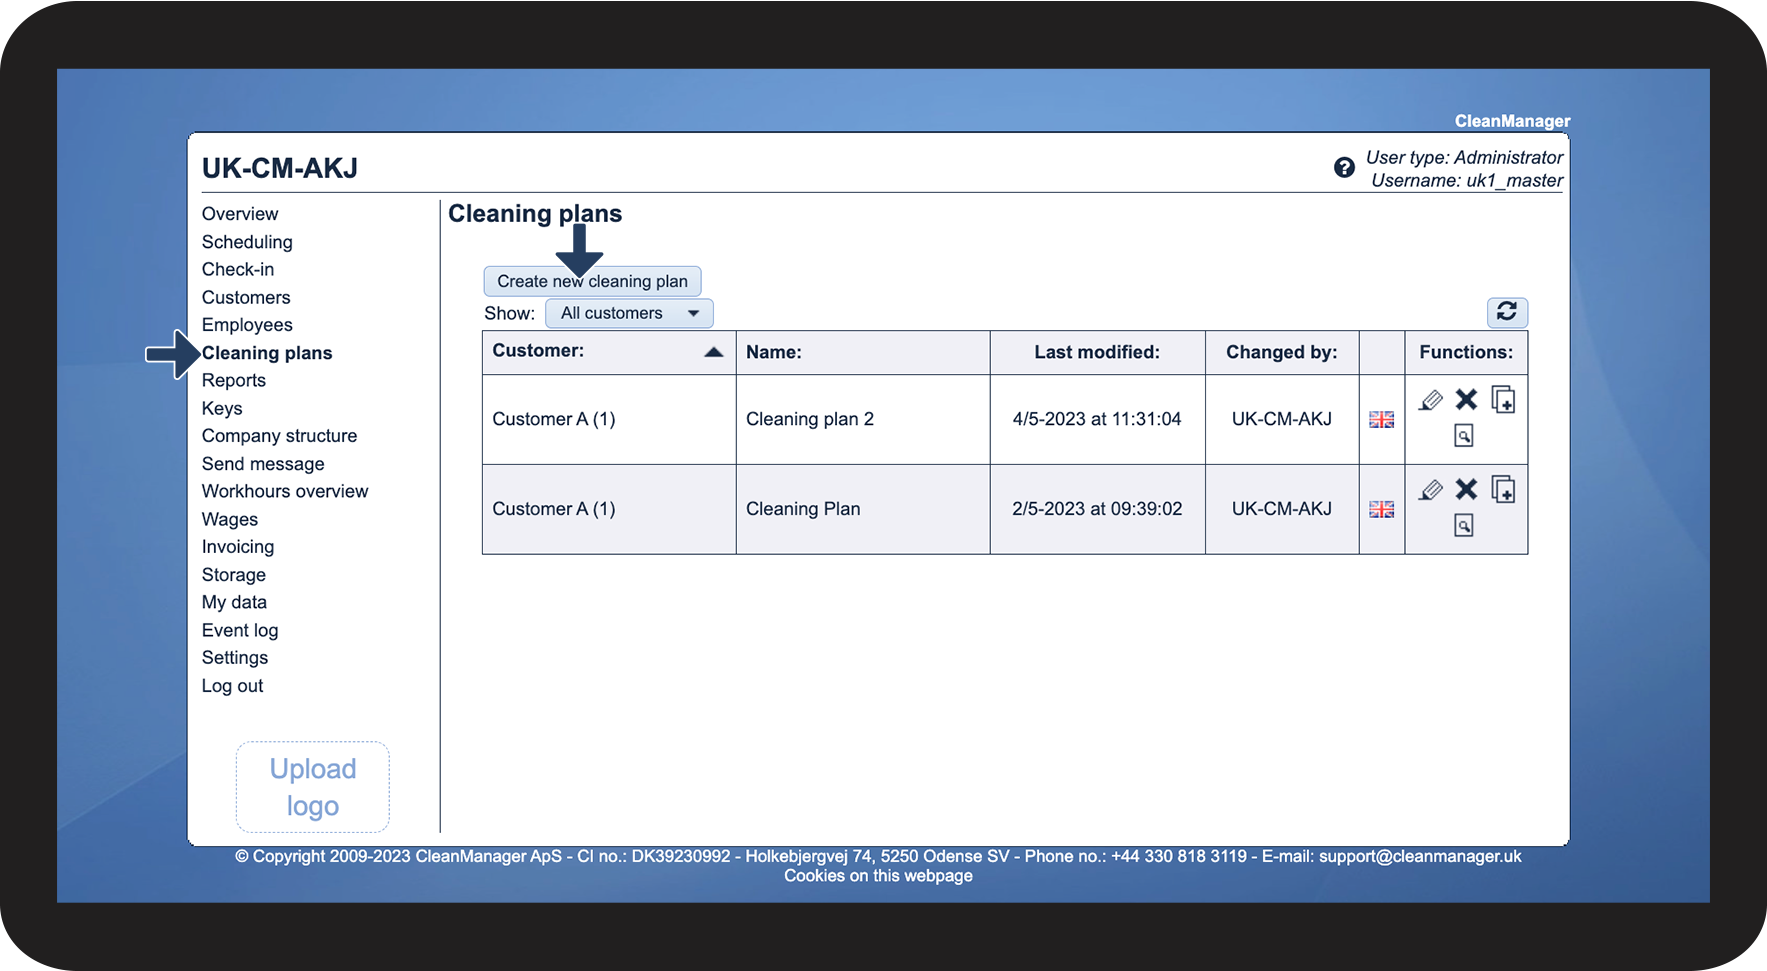Go to Invoicing
This screenshot has width=1767, height=971.
[x=238, y=547]
